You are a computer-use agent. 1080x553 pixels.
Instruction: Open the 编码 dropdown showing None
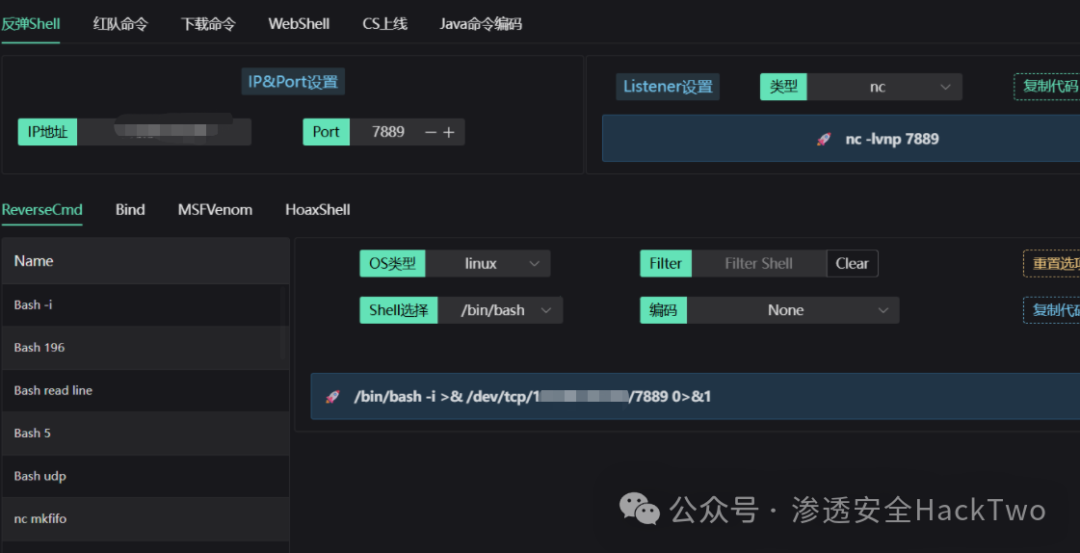793,310
